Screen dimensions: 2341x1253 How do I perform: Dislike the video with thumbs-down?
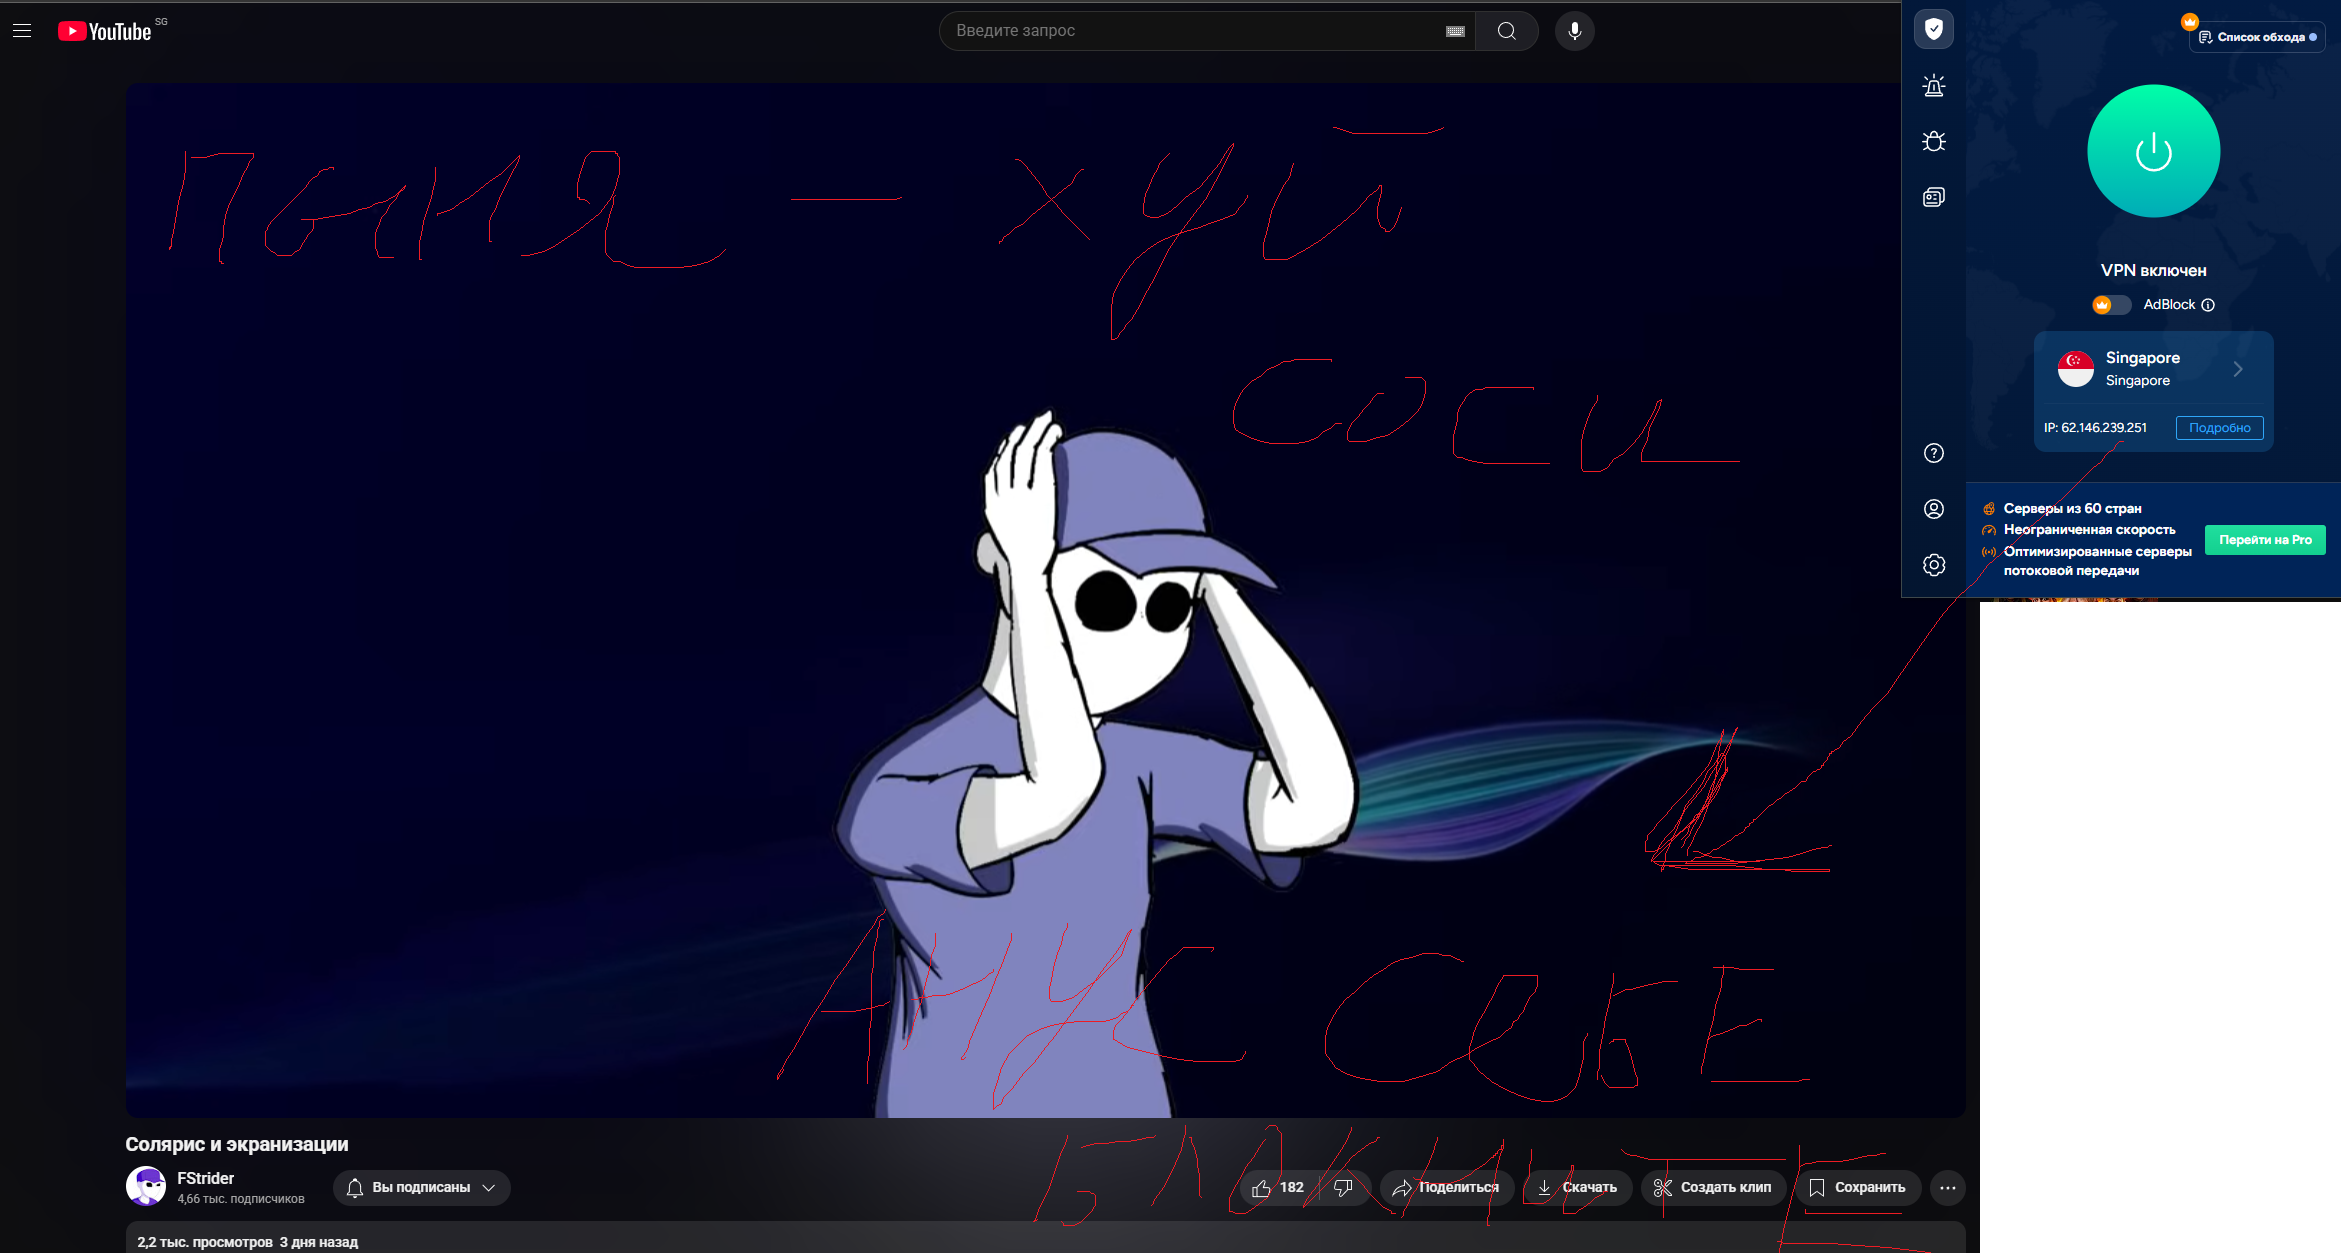1343,1188
